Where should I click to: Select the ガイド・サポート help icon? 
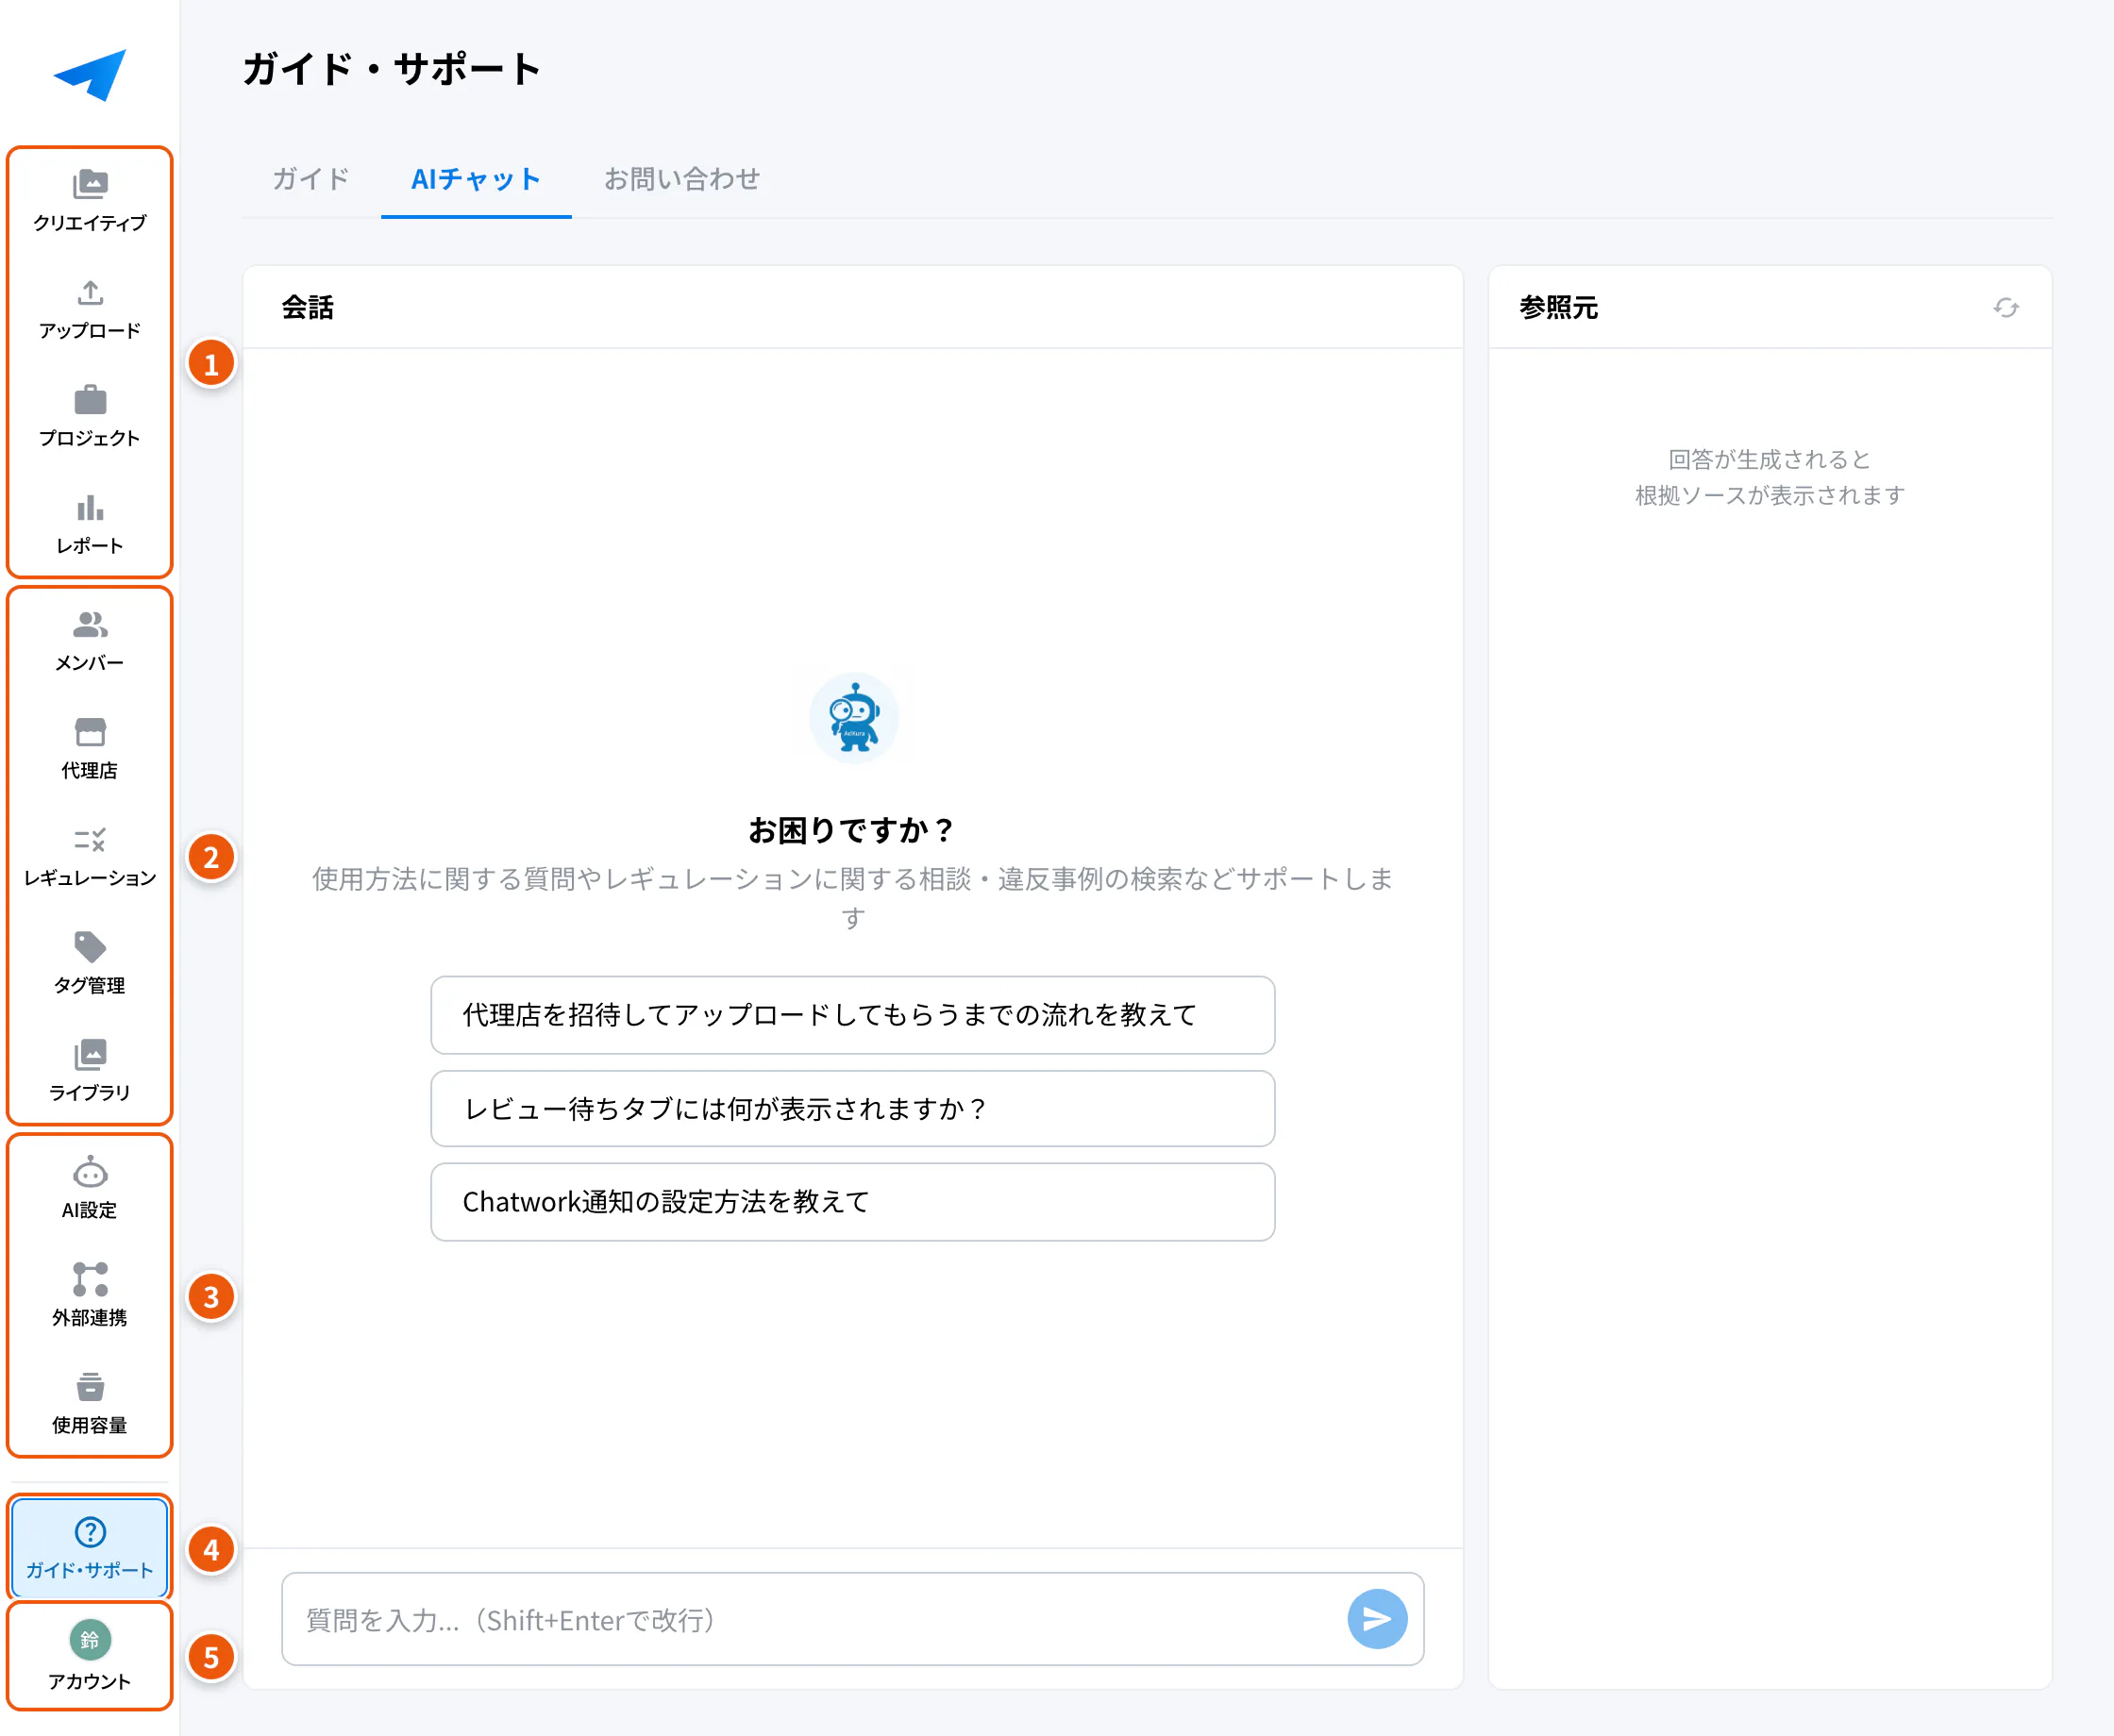point(90,1532)
